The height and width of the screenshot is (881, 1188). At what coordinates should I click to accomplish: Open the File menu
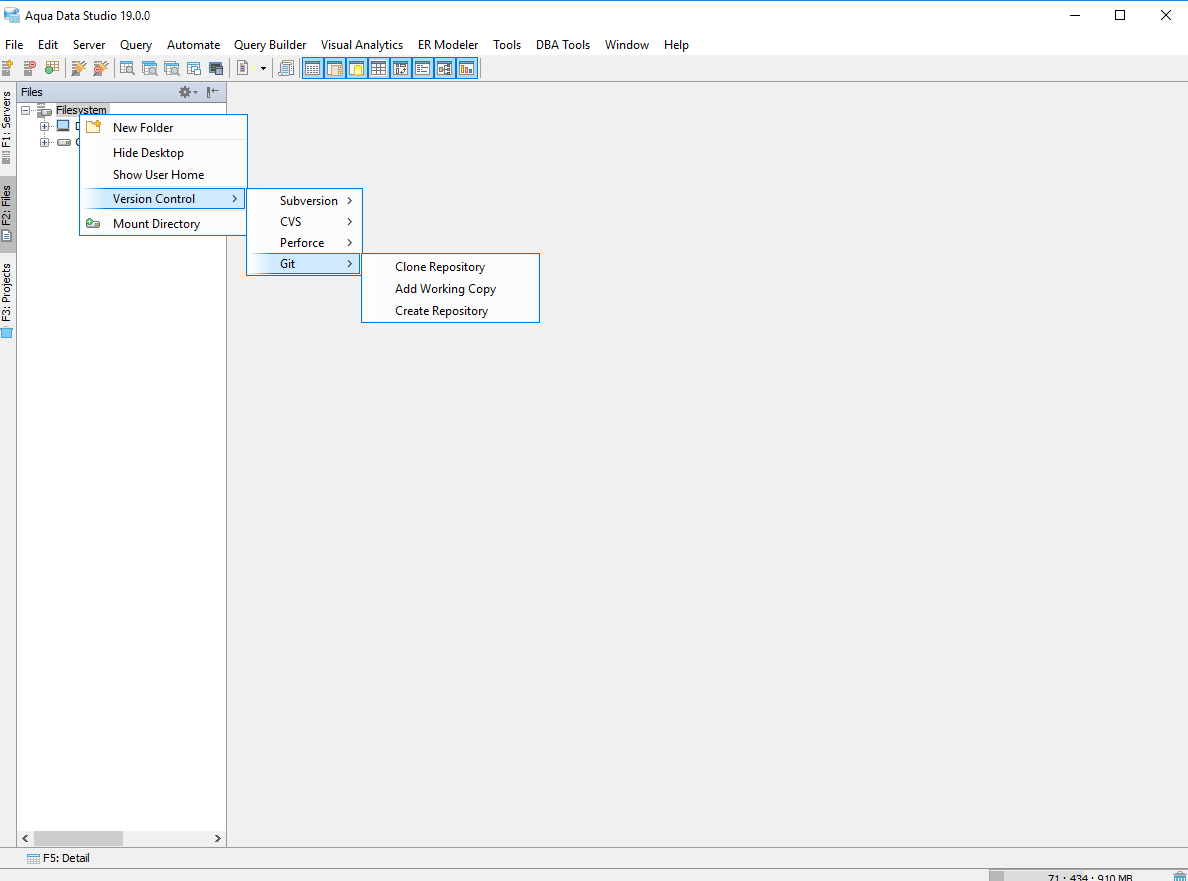[x=14, y=45]
